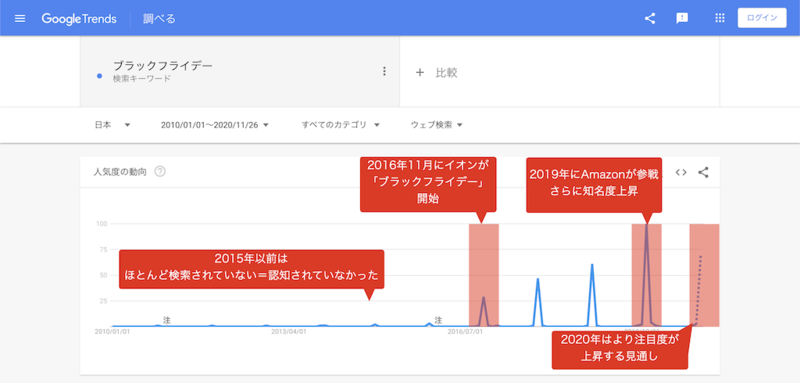The height and width of the screenshot is (383, 800).
Task: Click the help icon beside 人気度の動向
Action: coord(160,172)
